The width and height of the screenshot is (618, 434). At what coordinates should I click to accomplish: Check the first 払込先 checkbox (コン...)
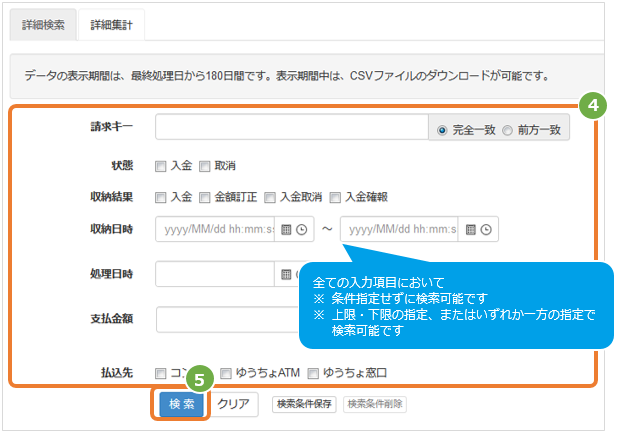160,373
